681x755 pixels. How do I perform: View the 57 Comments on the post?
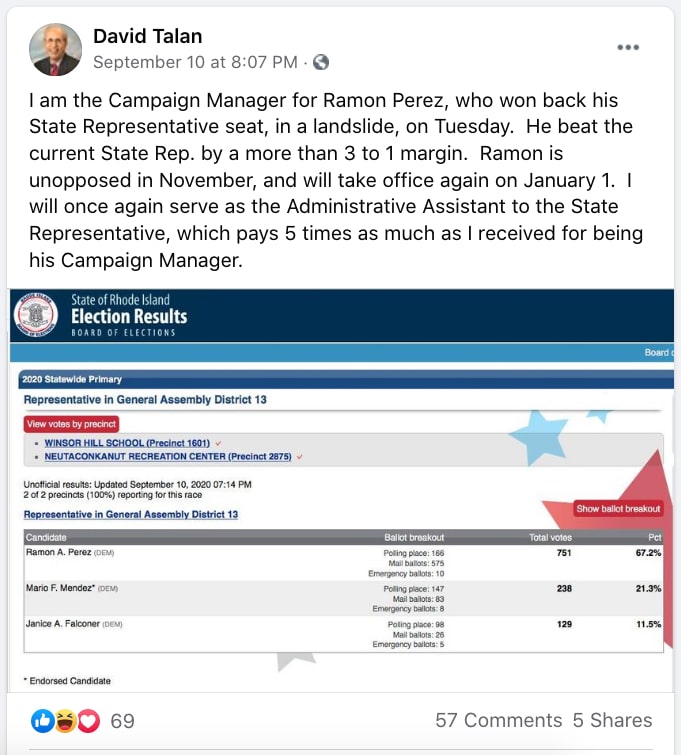coord(498,720)
